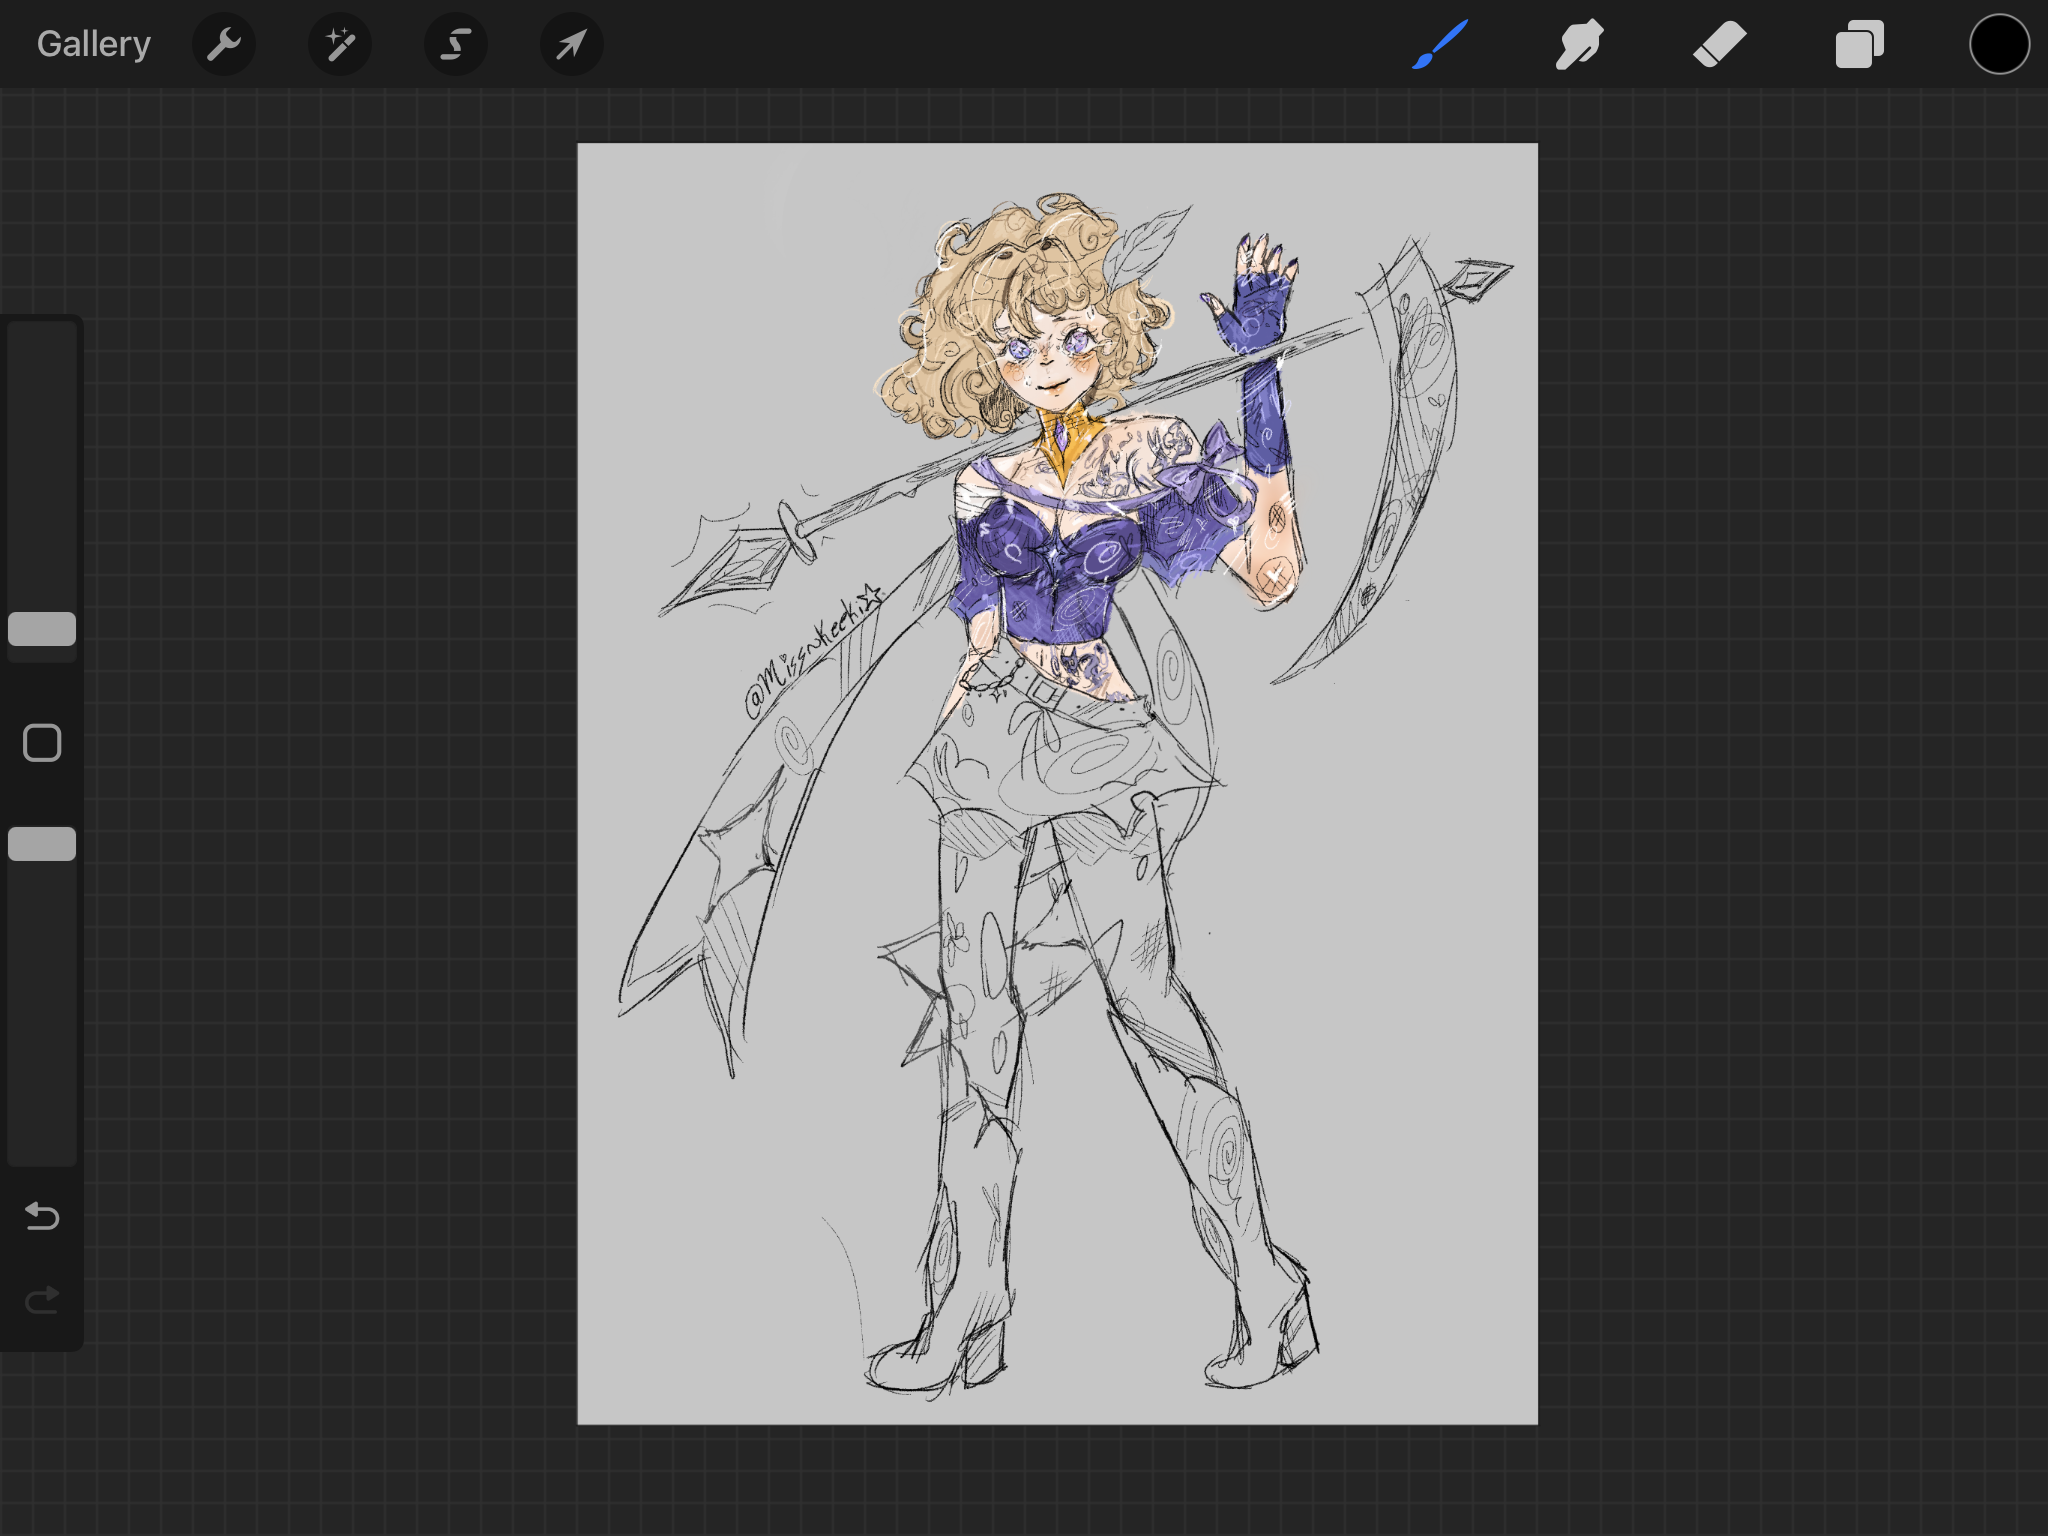The height and width of the screenshot is (1536, 2048).
Task: Click the brush size slider handle
Action: 42,629
